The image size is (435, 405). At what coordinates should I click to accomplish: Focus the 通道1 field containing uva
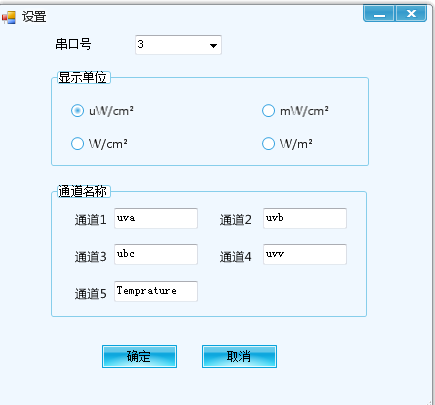click(156, 218)
